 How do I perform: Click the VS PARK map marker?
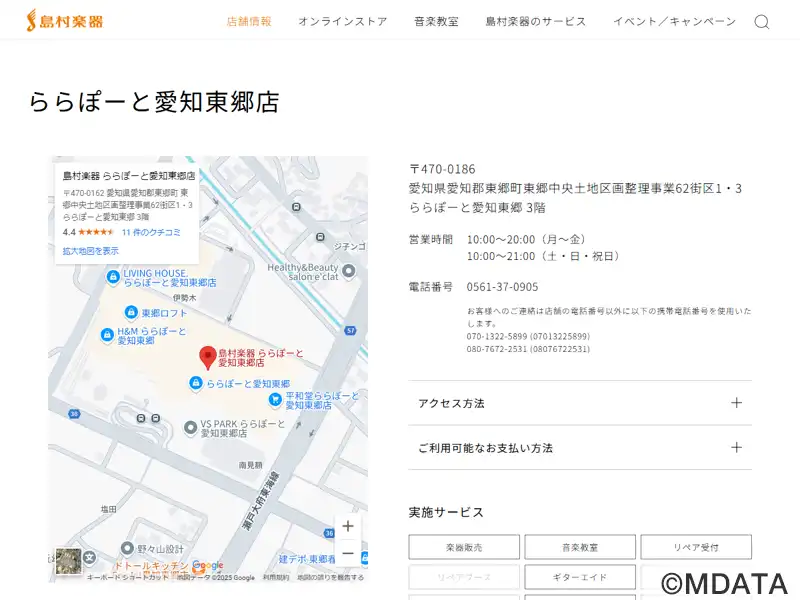pos(190,428)
